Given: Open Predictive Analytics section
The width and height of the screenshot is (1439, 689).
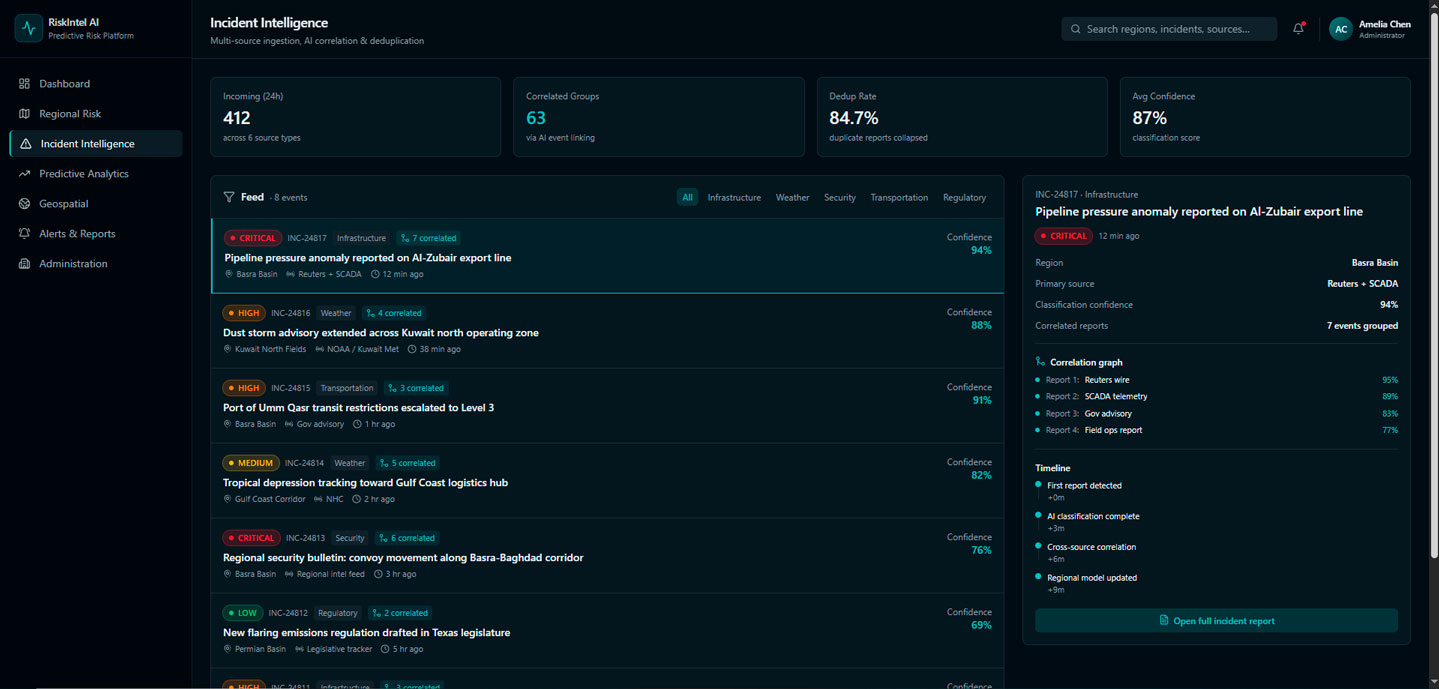Looking at the screenshot, I should (96, 174).
